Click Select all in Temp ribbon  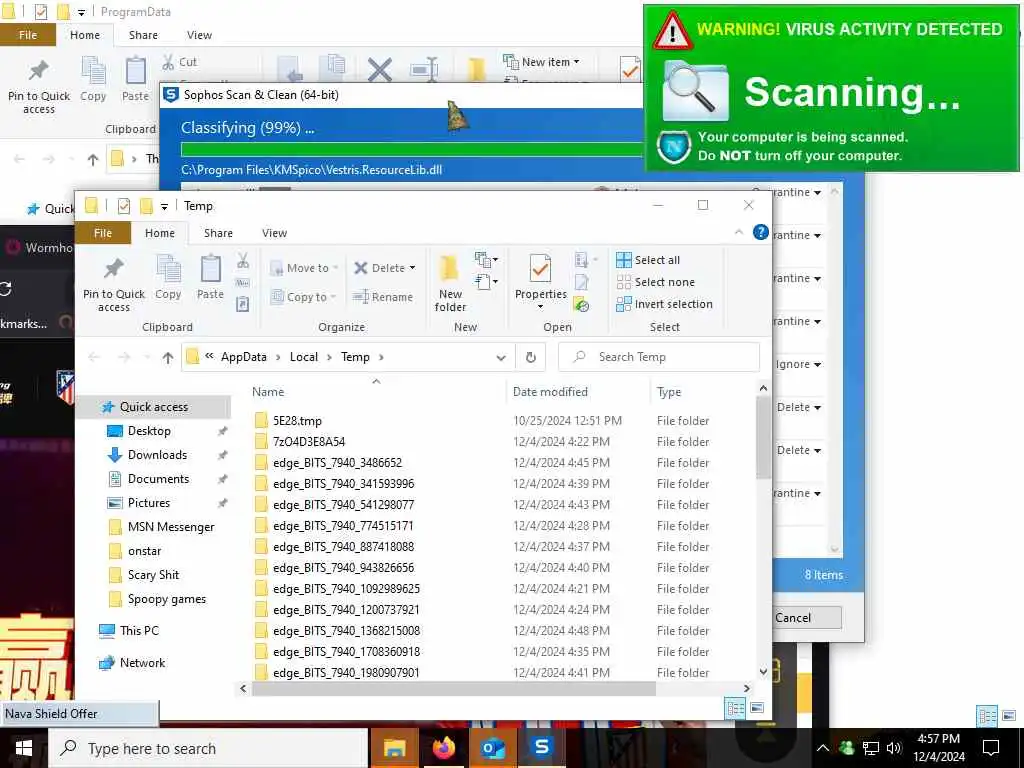point(648,260)
